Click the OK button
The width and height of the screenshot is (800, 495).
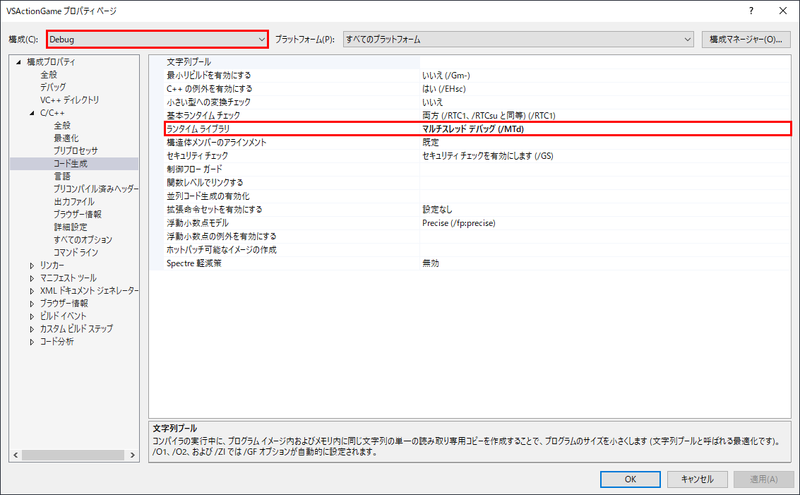630,479
